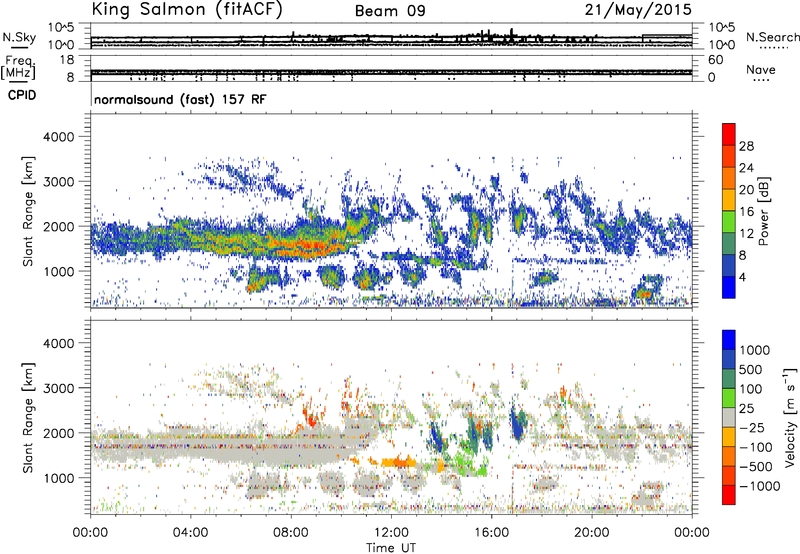
Task: Click the 18 MHz frequency tick label
Action: tap(67, 60)
